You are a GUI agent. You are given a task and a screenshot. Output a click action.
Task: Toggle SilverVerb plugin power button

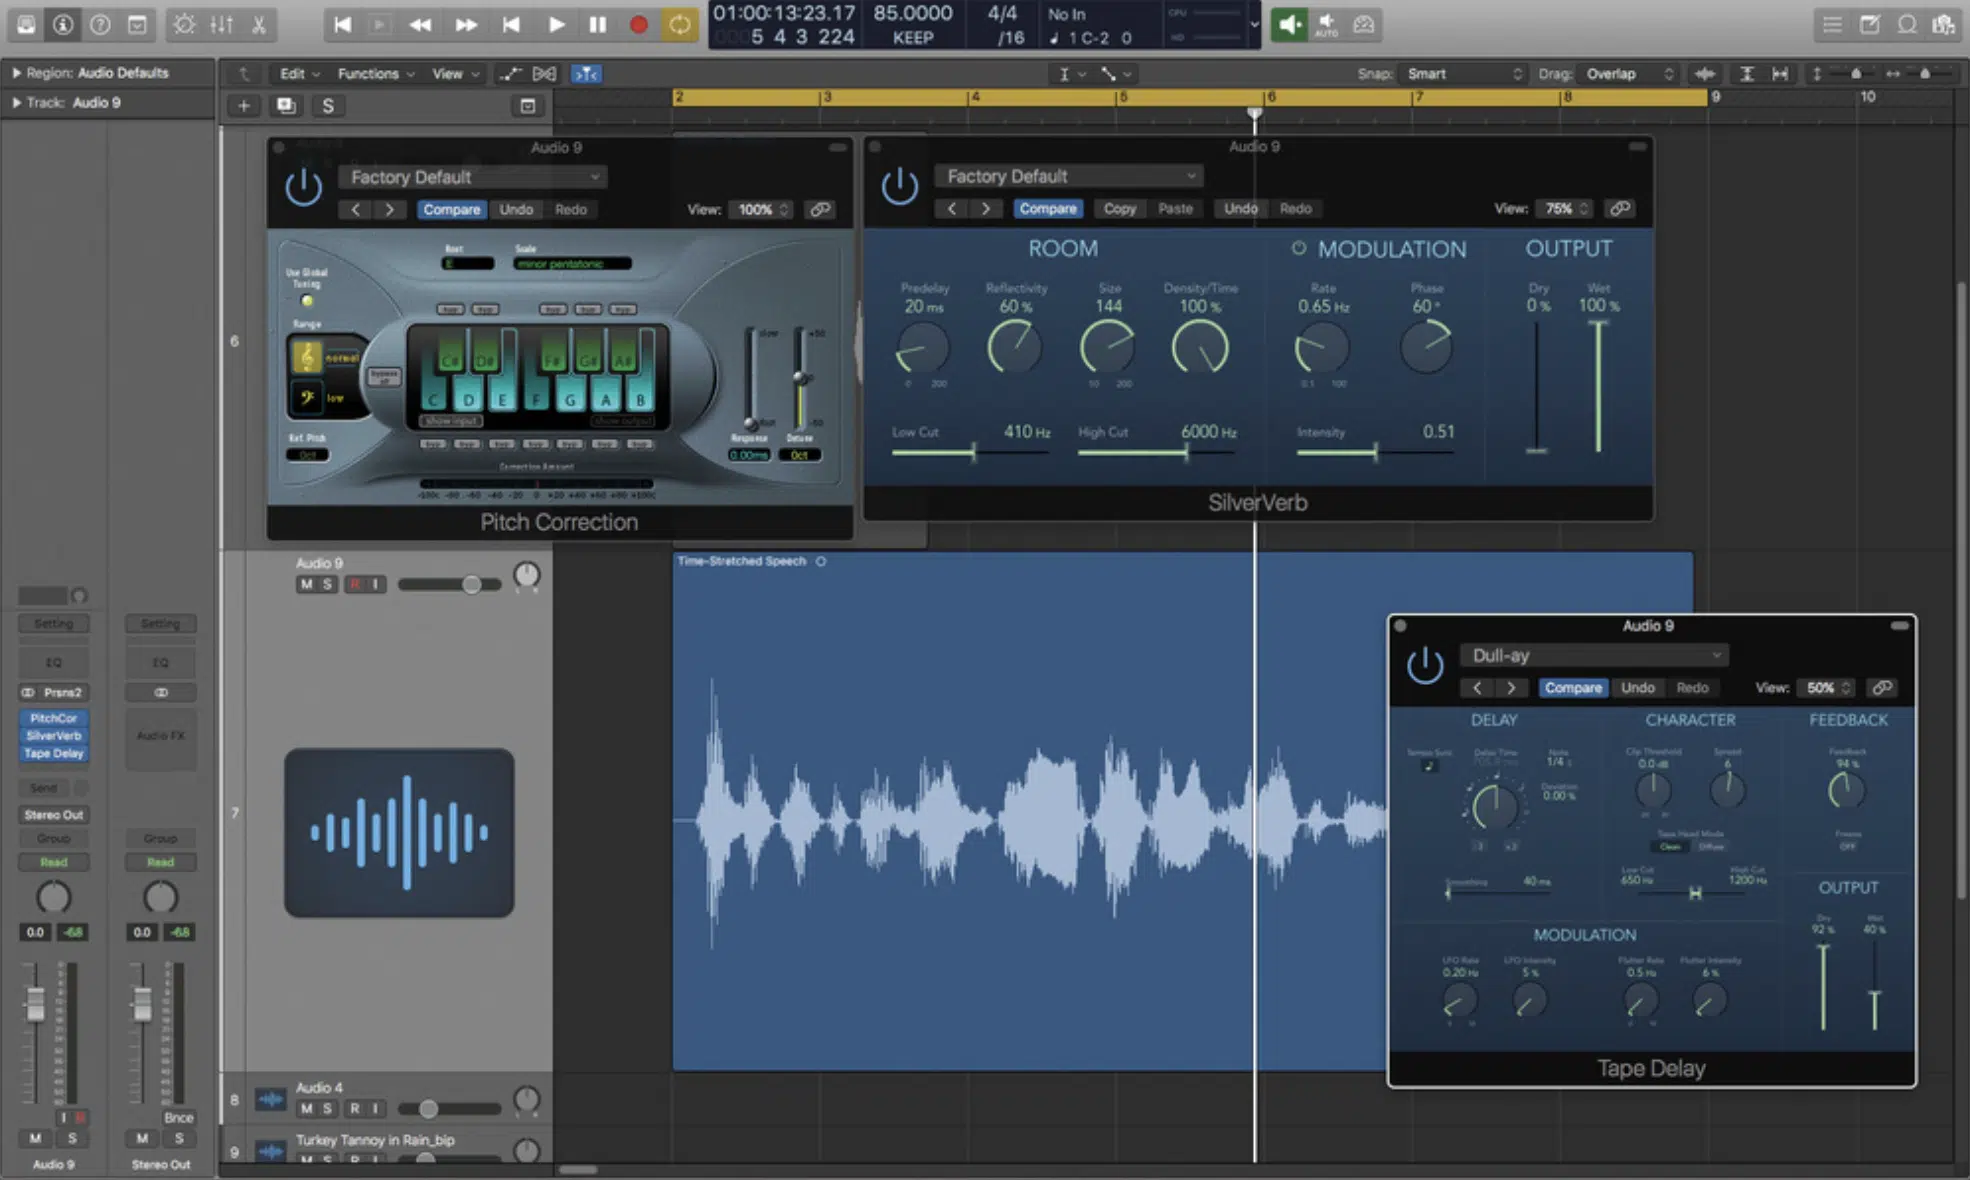pos(899,186)
